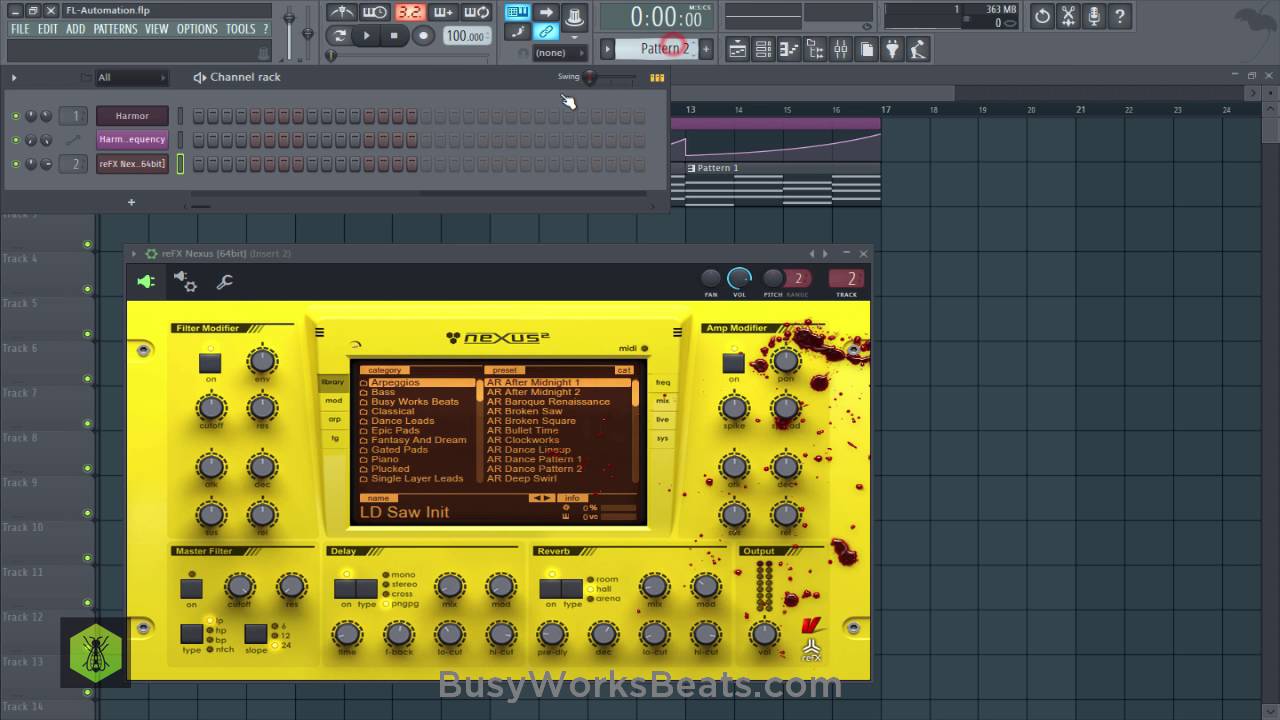Screen dimensions: 1280x720
Task: Mute the reFX Nexus channel light
Action: pyautogui.click(x=15, y=164)
